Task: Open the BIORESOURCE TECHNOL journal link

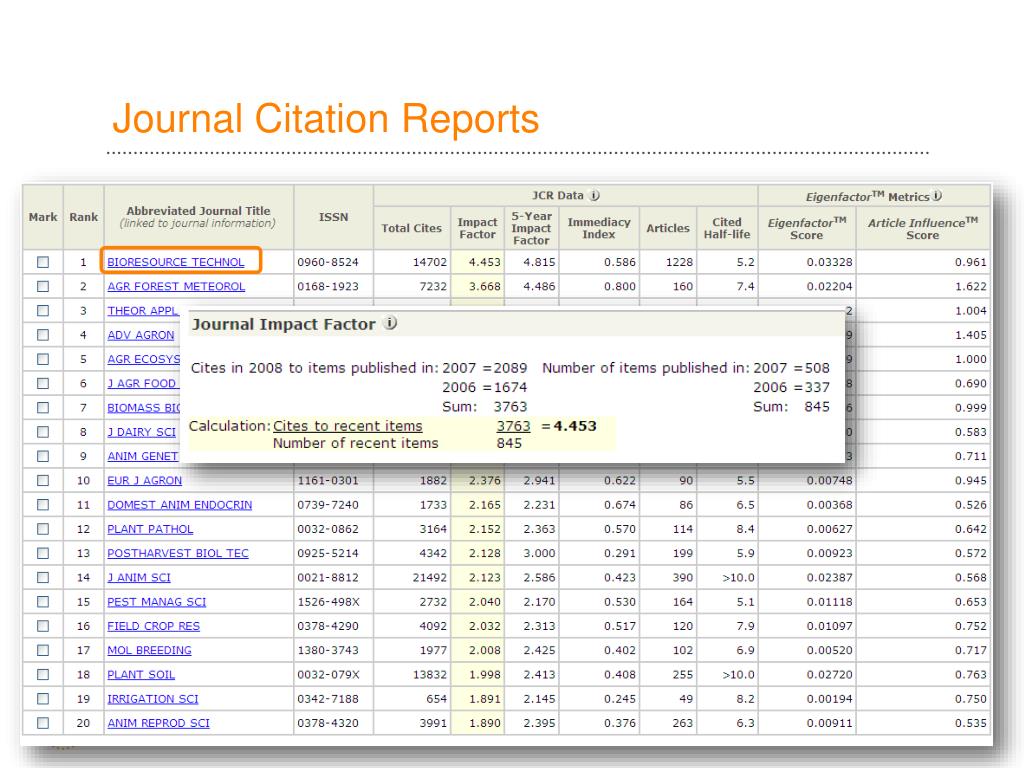Action: click(x=176, y=262)
